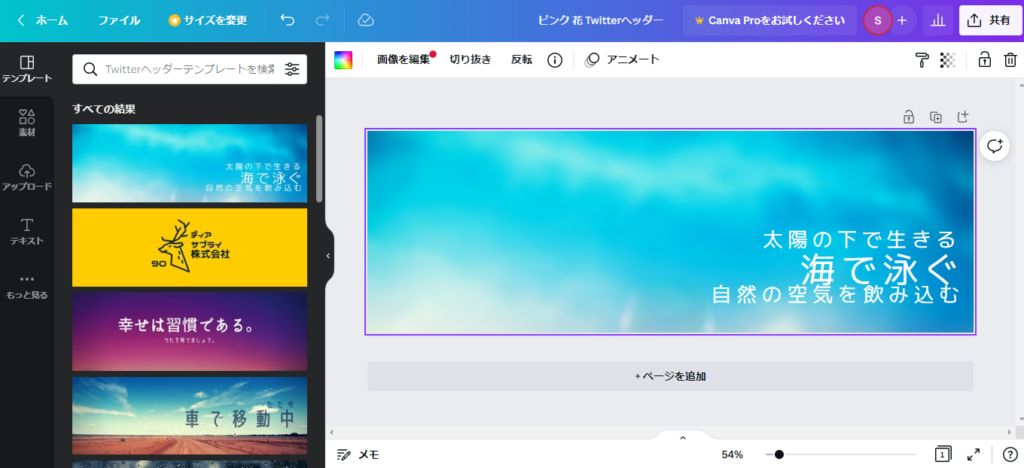Click the すべての結果 heading
The width and height of the screenshot is (1024, 468).
coord(104,109)
